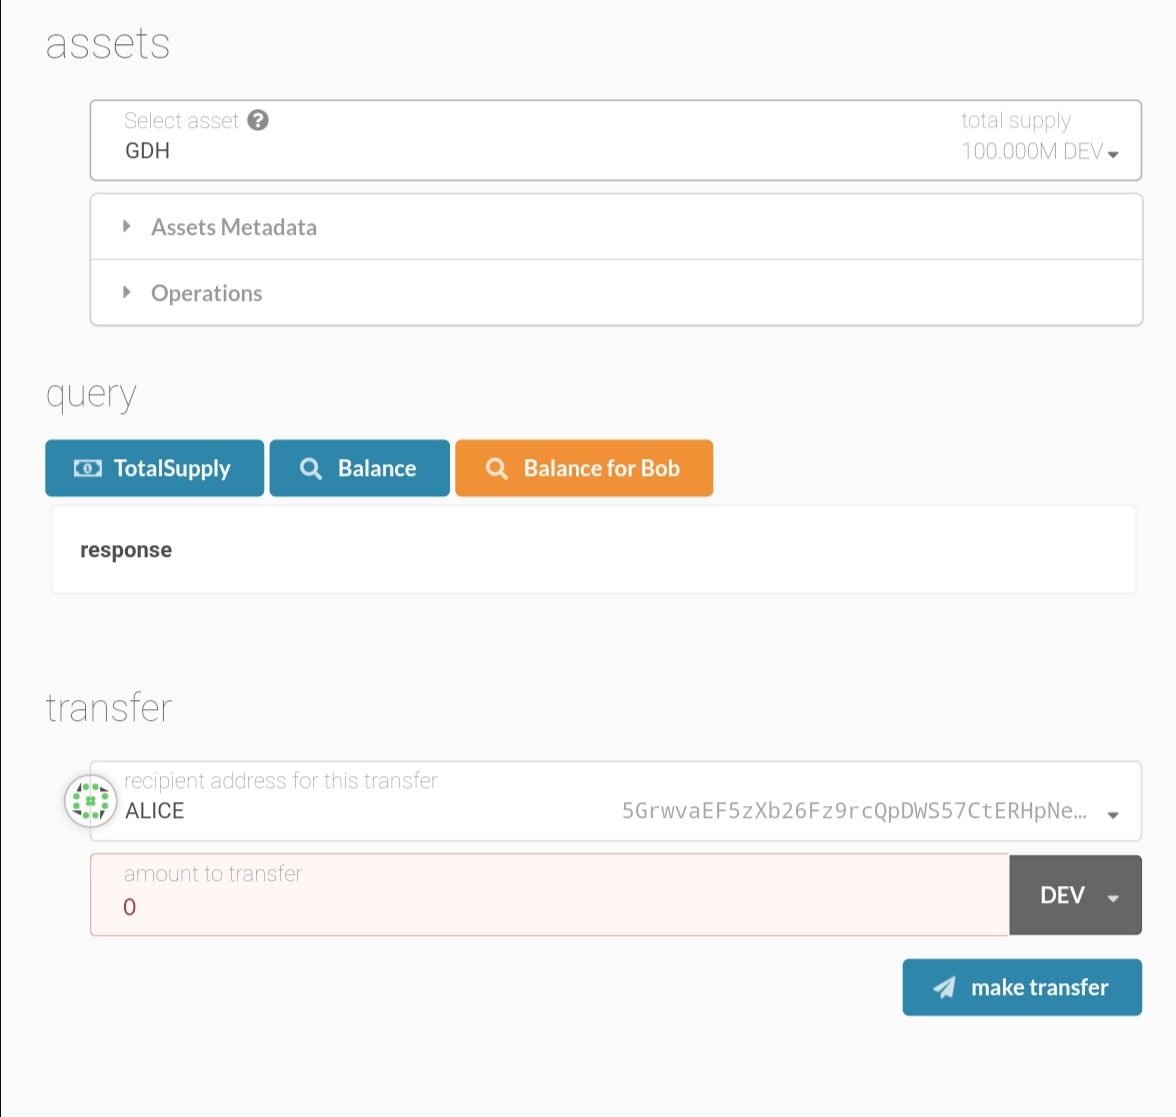Expand the Operations disclosure triangle
Screen dimensions: 1176x1117
coord(127,293)
